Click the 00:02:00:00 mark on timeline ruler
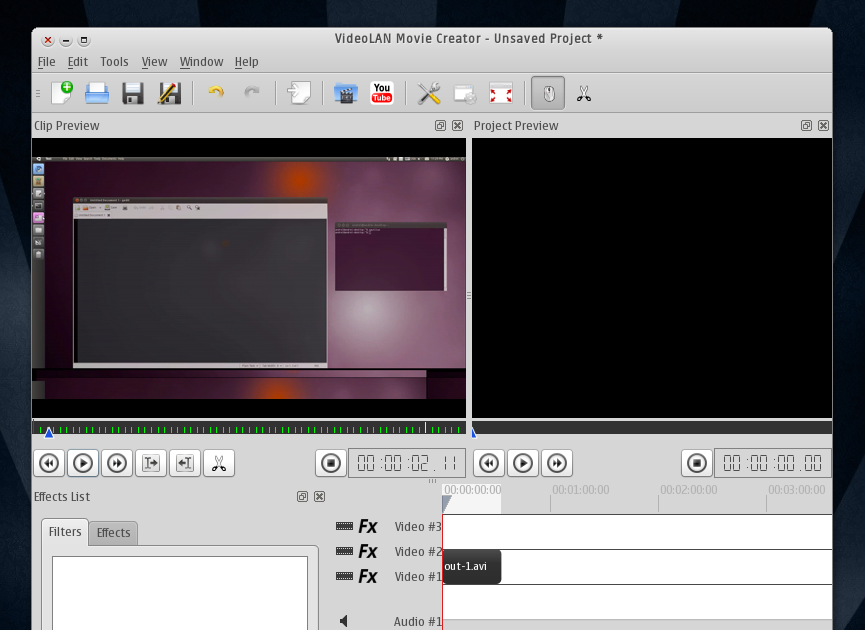Viewport: 865px width, 630px height. tap(688, 490)
